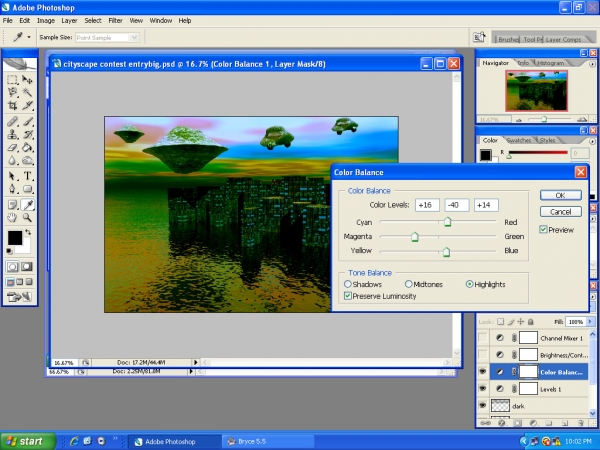Select the Type tool
The height and width of the screenshot is (450, 600).
tap(27, 176)
